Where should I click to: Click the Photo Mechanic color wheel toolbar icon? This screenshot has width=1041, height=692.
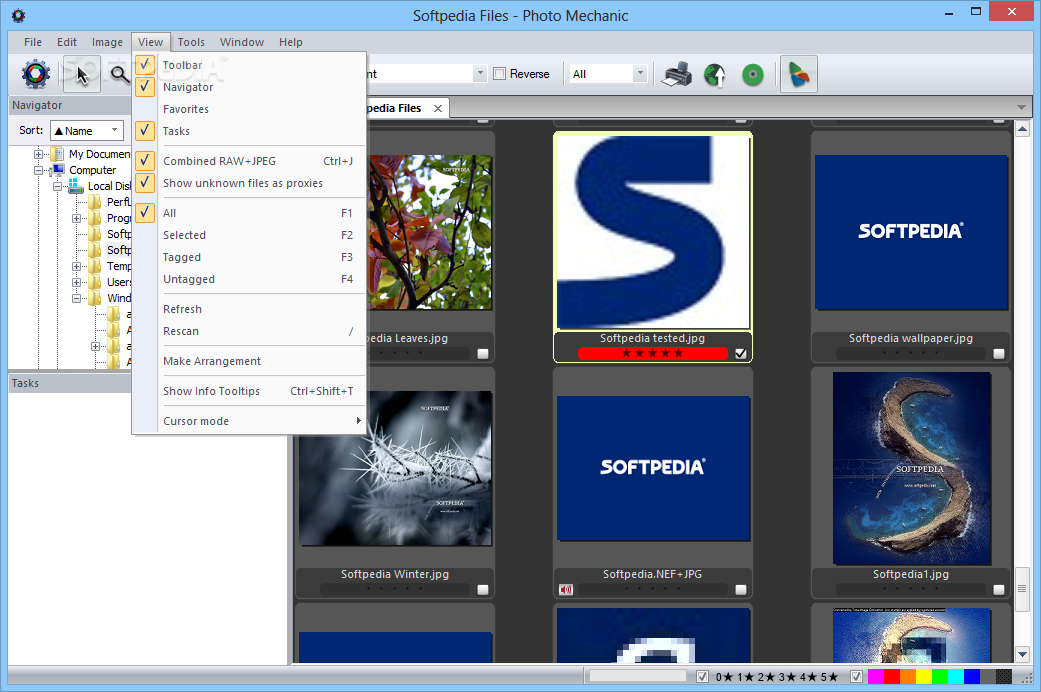tap(36, 74)
